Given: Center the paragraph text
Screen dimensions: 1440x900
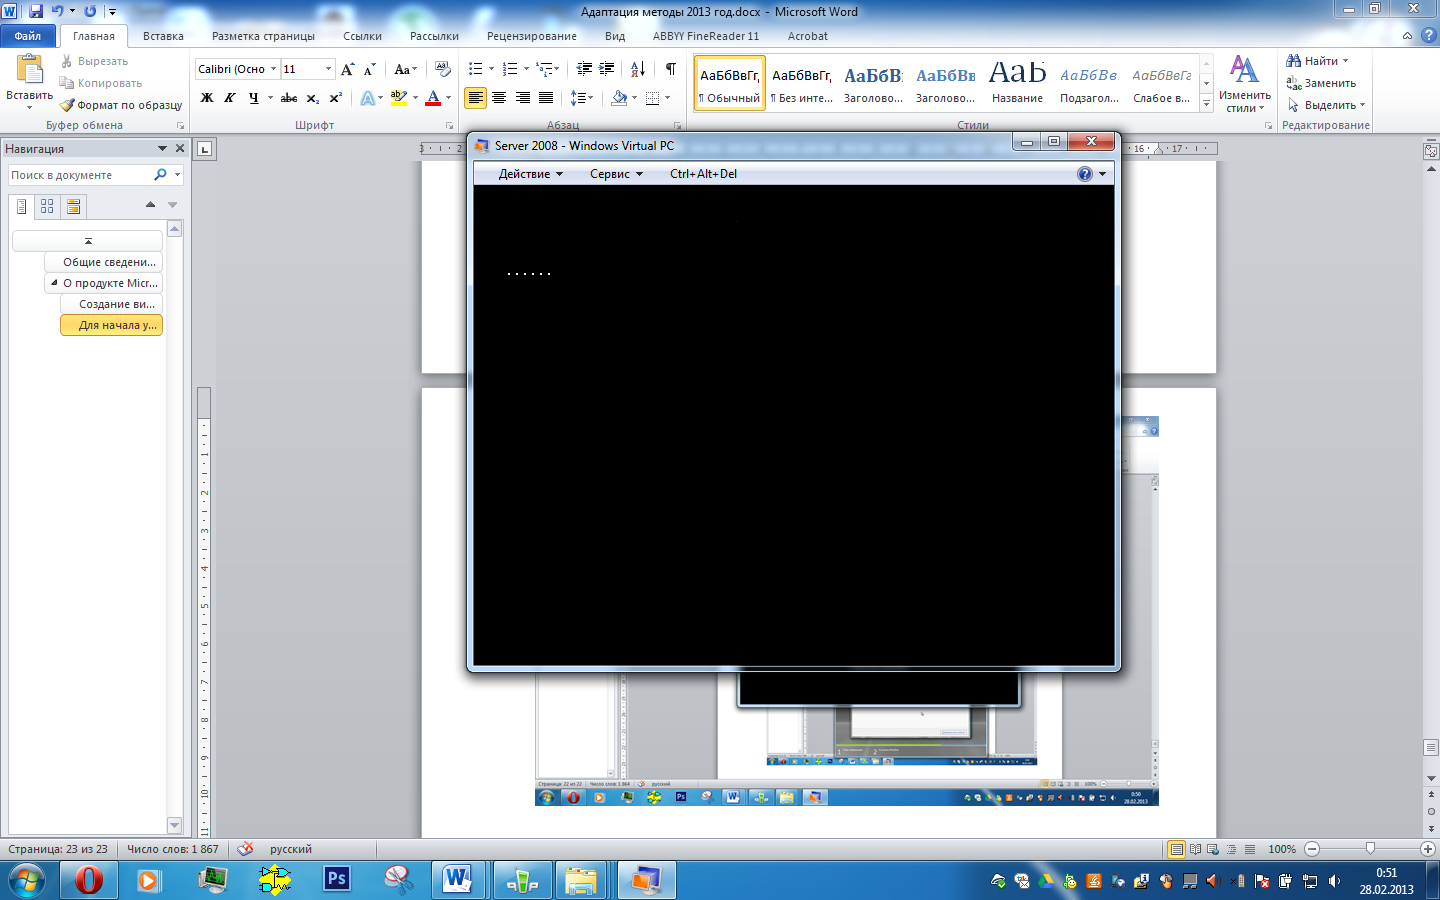Looking at the screenshot, I should point(499,98).
